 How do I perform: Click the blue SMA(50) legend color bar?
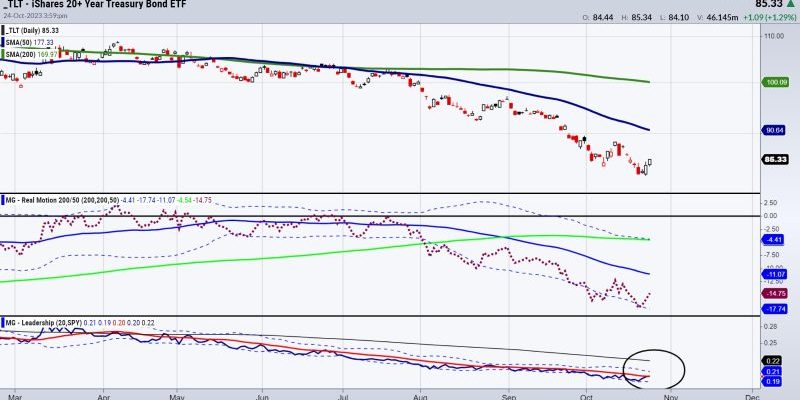4,42
